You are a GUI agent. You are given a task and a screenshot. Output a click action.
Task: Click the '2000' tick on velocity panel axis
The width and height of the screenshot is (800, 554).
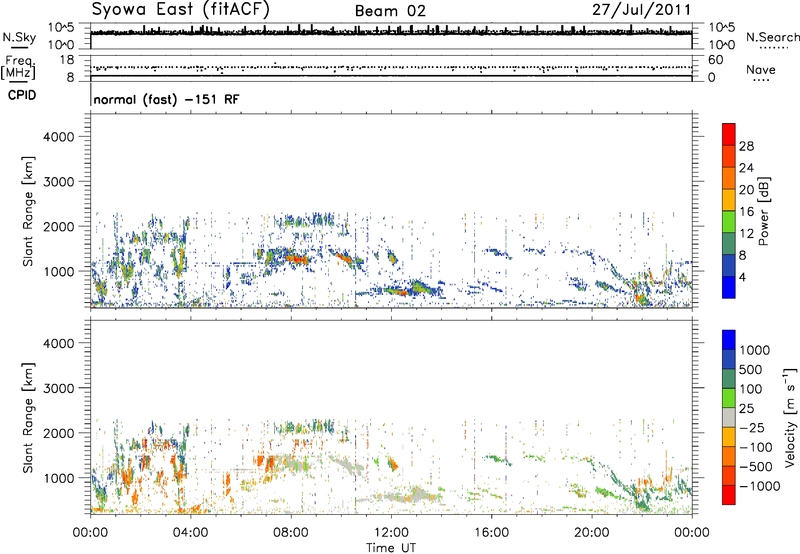58,433
